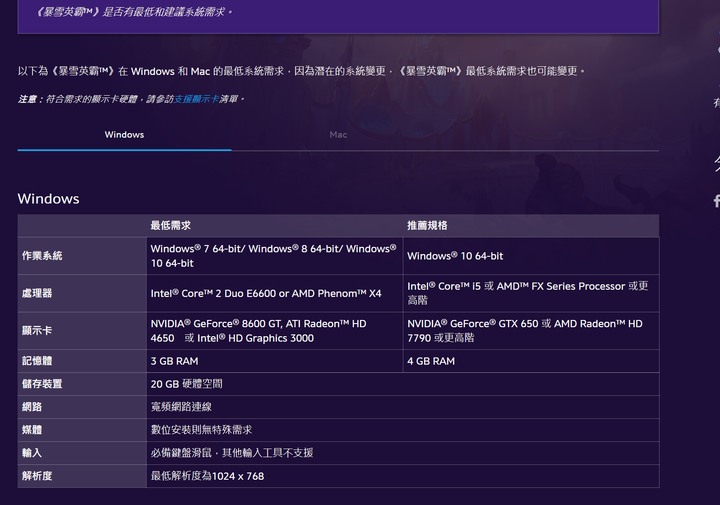Click the 處理器 row label
The image size is (720, 505).
[82, 294]
